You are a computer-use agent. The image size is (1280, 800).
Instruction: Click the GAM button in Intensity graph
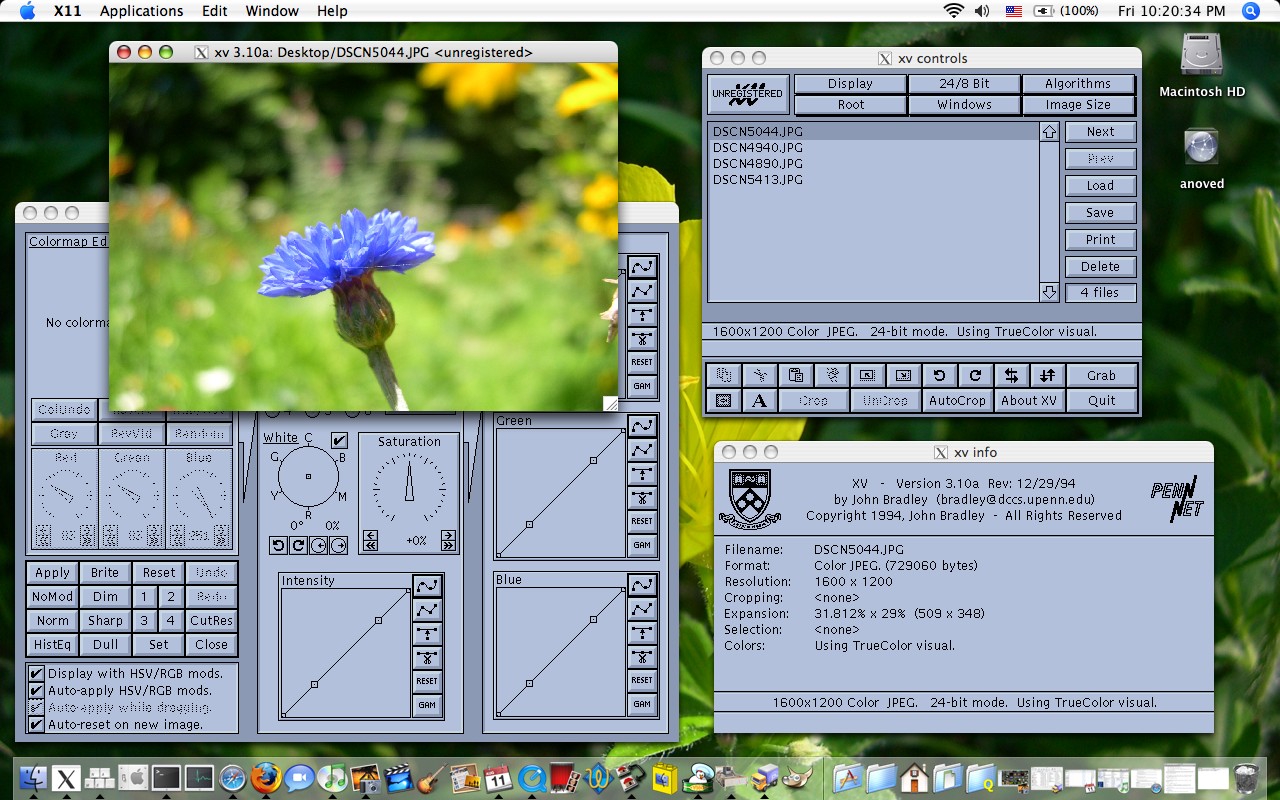(427, 705)
